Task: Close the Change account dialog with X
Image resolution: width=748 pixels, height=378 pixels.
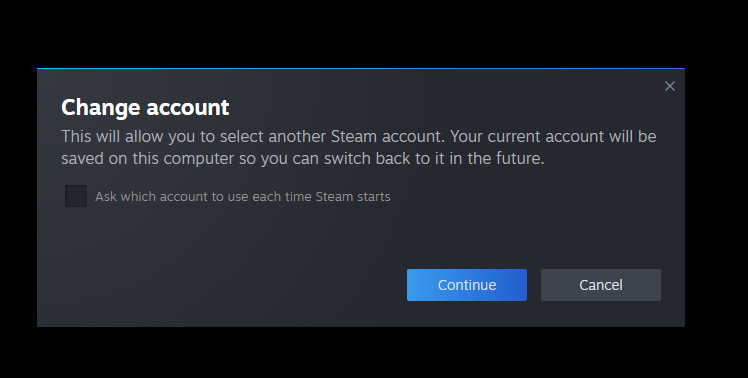Action: (x=670, y=86)
